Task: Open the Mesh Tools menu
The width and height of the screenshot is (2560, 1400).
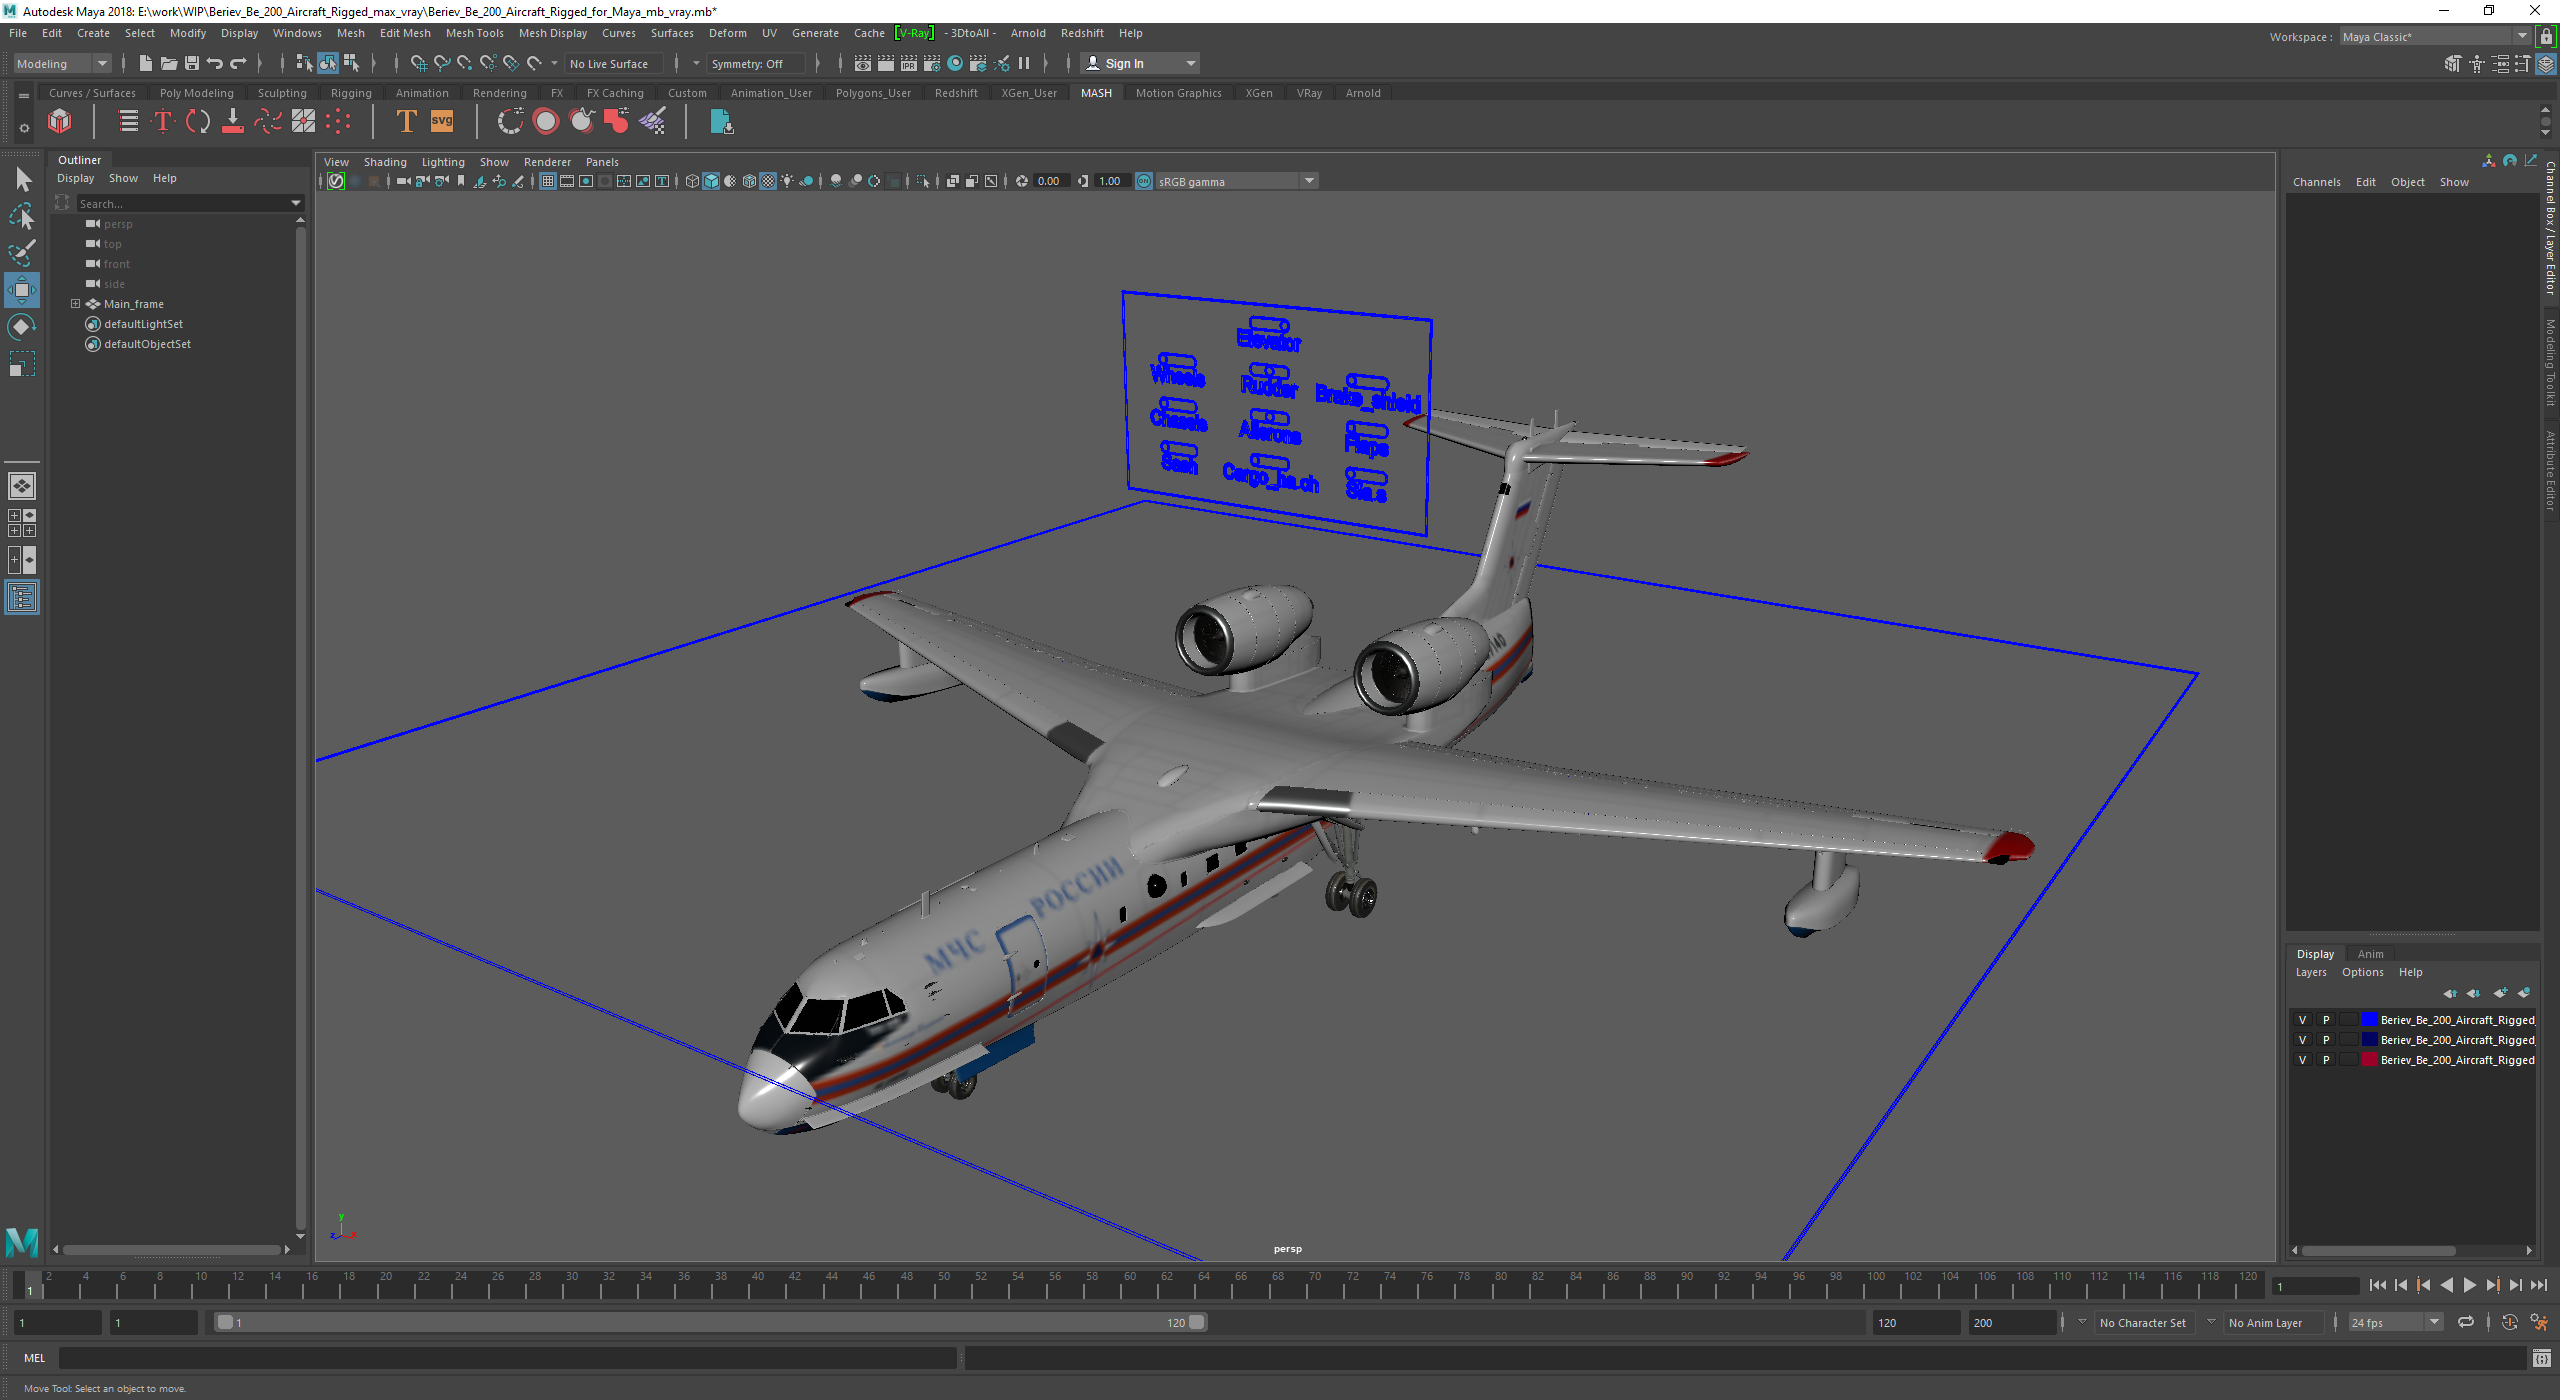Action: pos(474,33)
